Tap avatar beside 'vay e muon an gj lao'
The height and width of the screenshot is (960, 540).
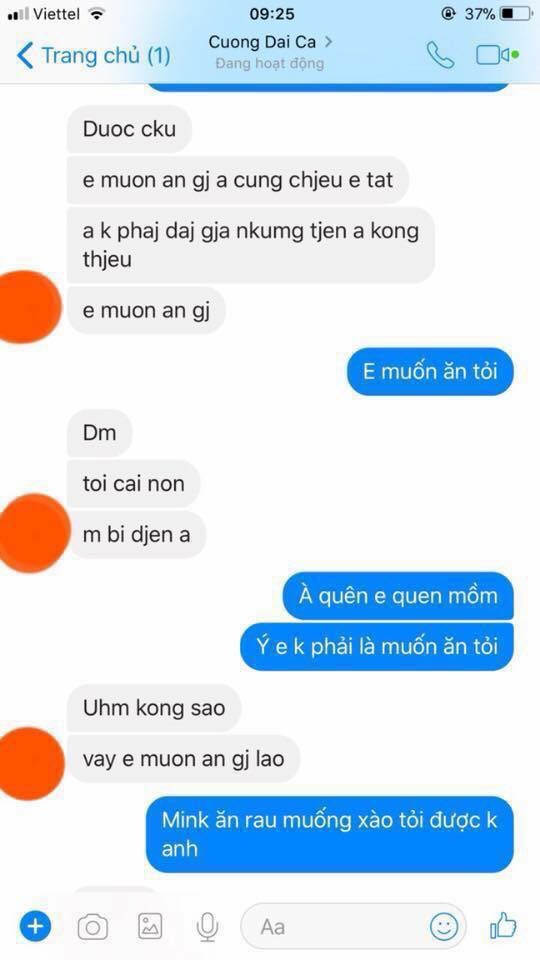[x=29, y=763]
